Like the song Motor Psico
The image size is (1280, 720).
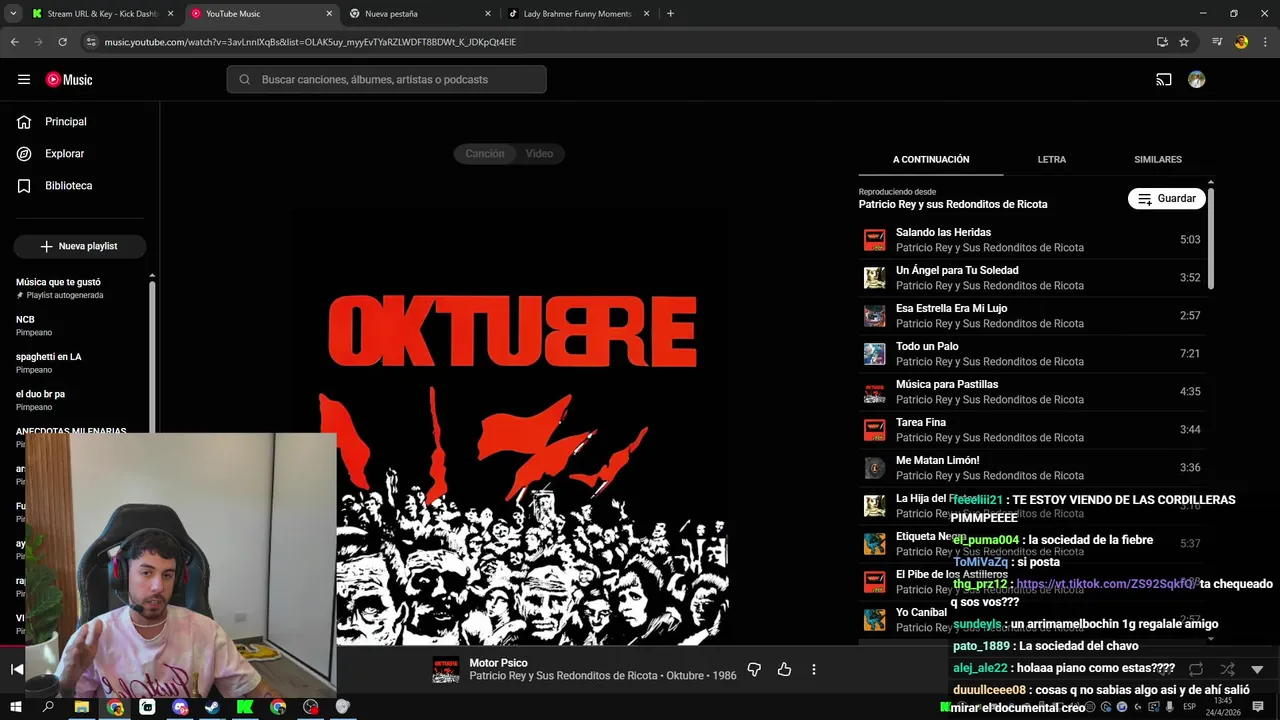784,669
